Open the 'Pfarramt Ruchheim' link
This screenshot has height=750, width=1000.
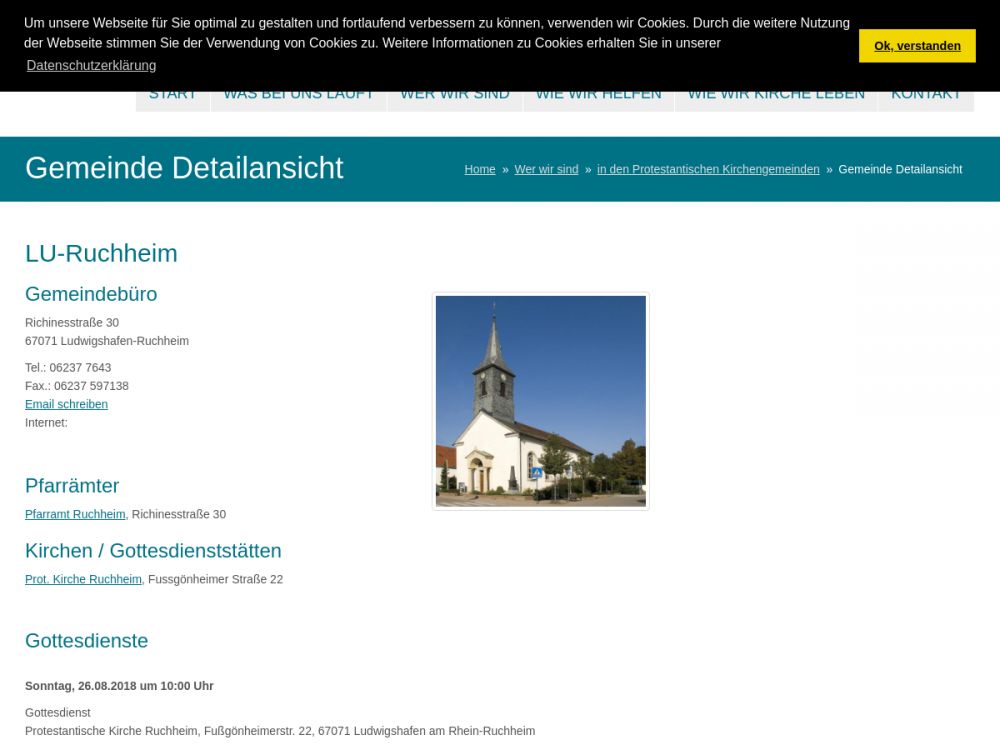coord(75,515)
